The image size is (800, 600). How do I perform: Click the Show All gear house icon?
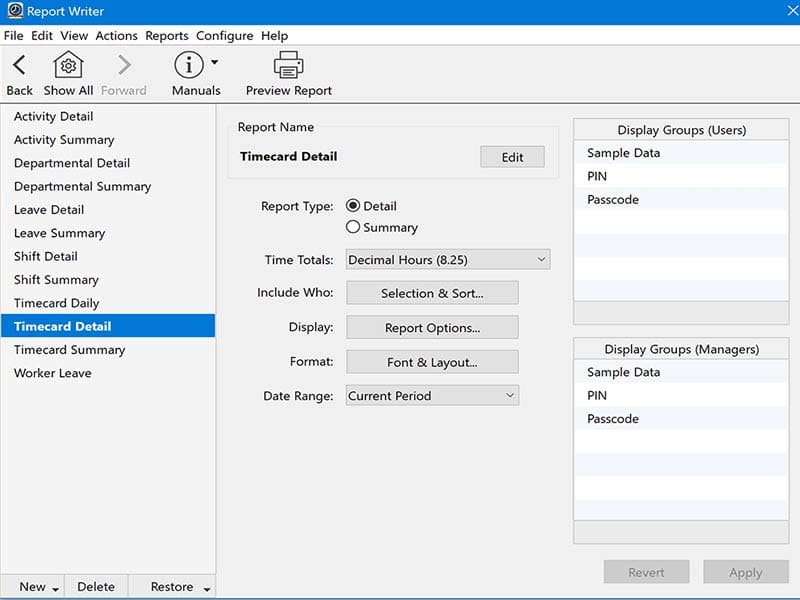coord(68,66)
